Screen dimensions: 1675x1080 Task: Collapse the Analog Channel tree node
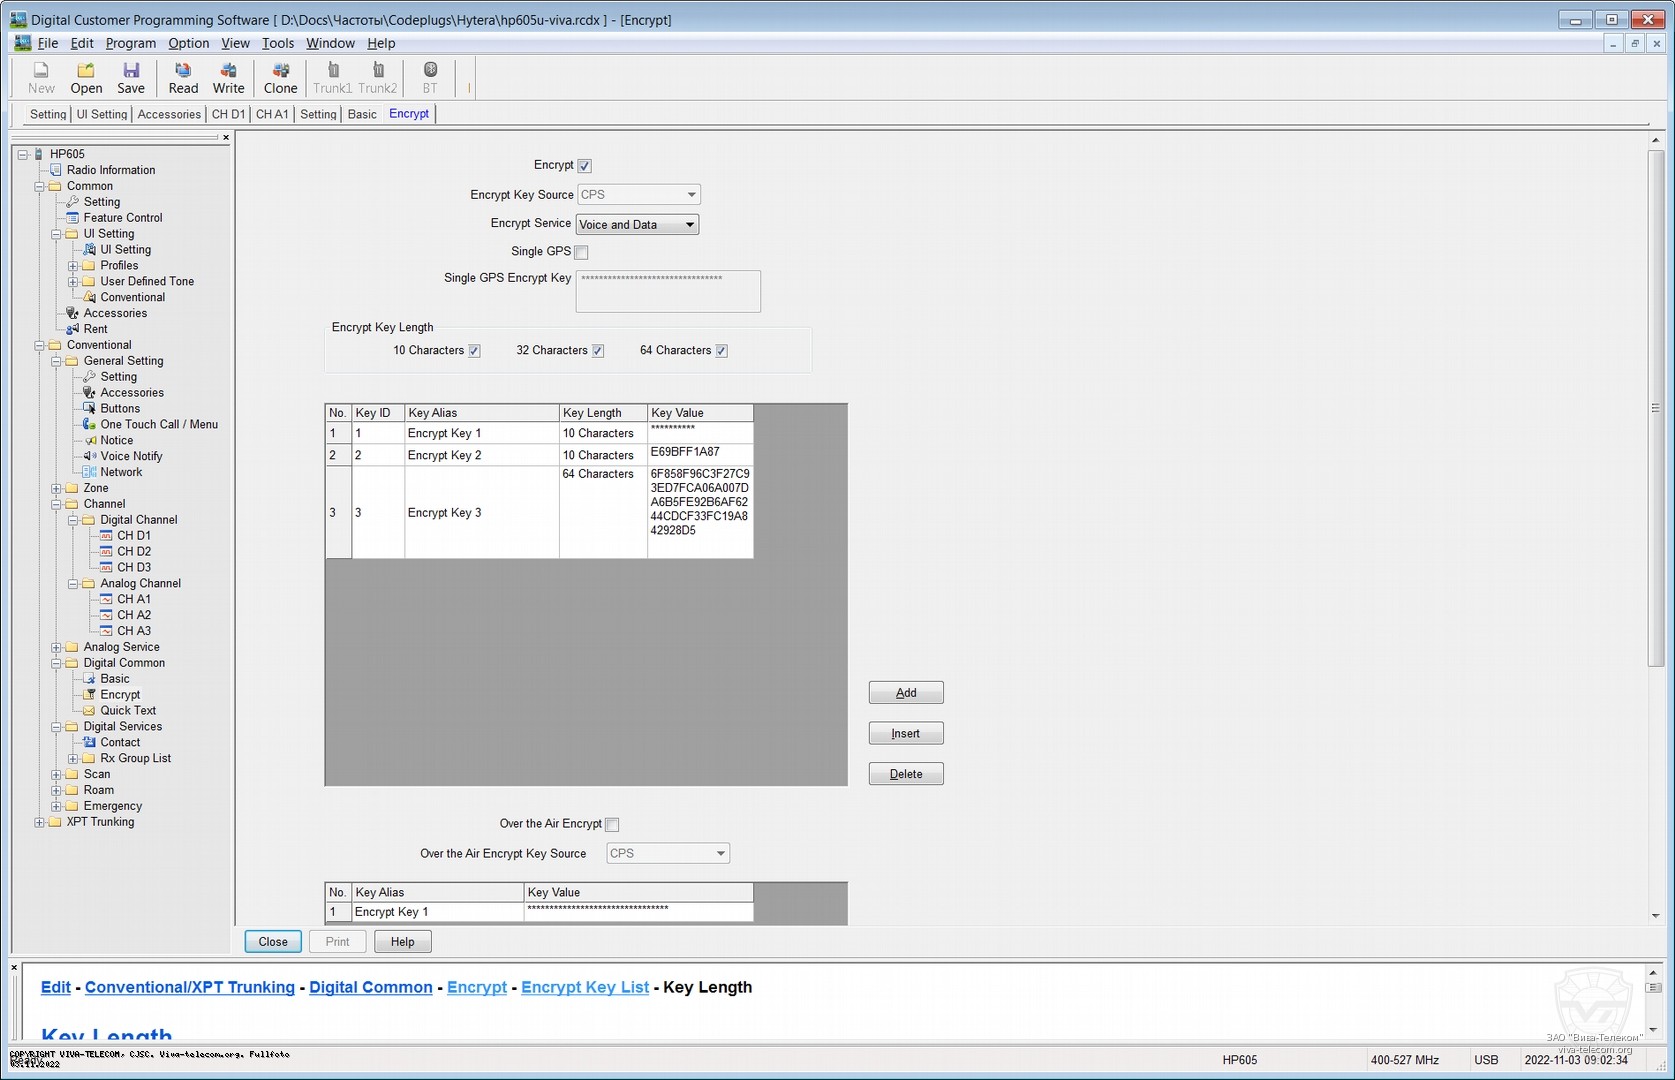tap(73, 584)
